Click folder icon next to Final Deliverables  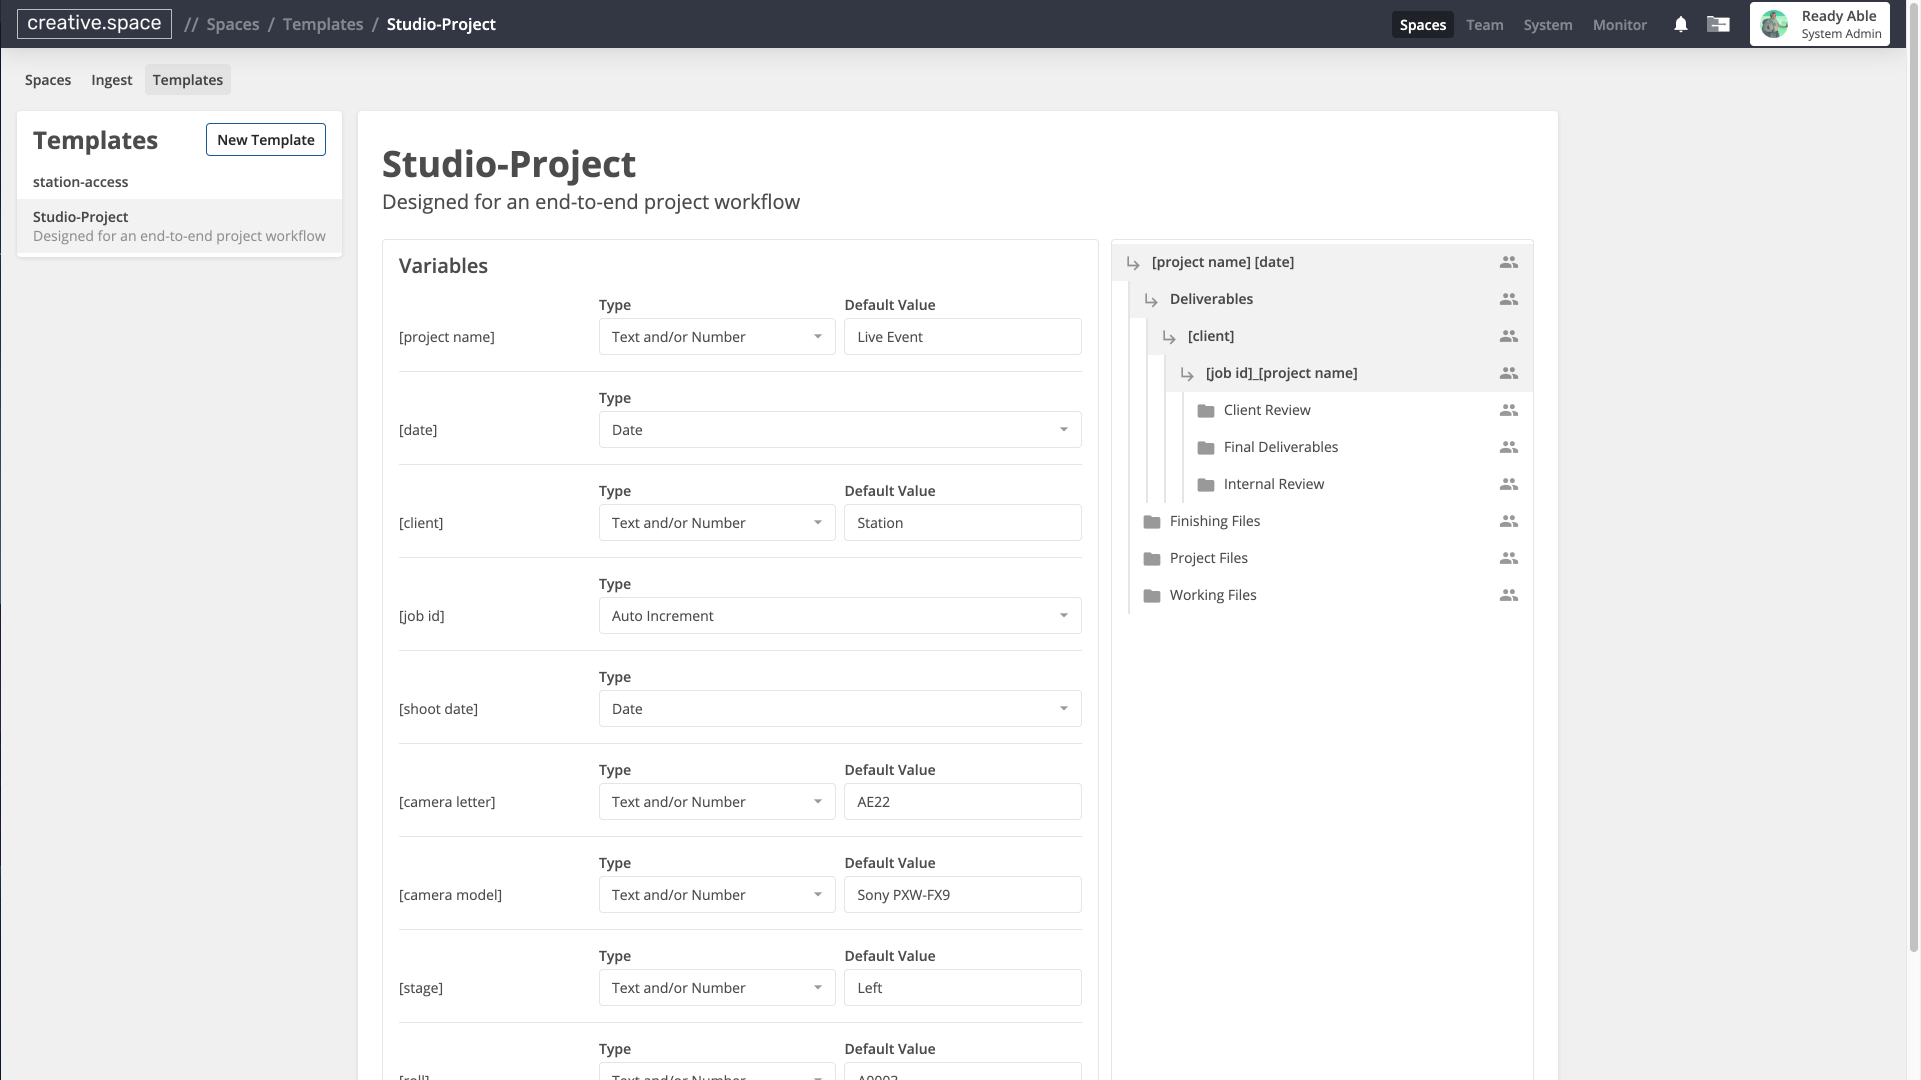[1204, 447]
